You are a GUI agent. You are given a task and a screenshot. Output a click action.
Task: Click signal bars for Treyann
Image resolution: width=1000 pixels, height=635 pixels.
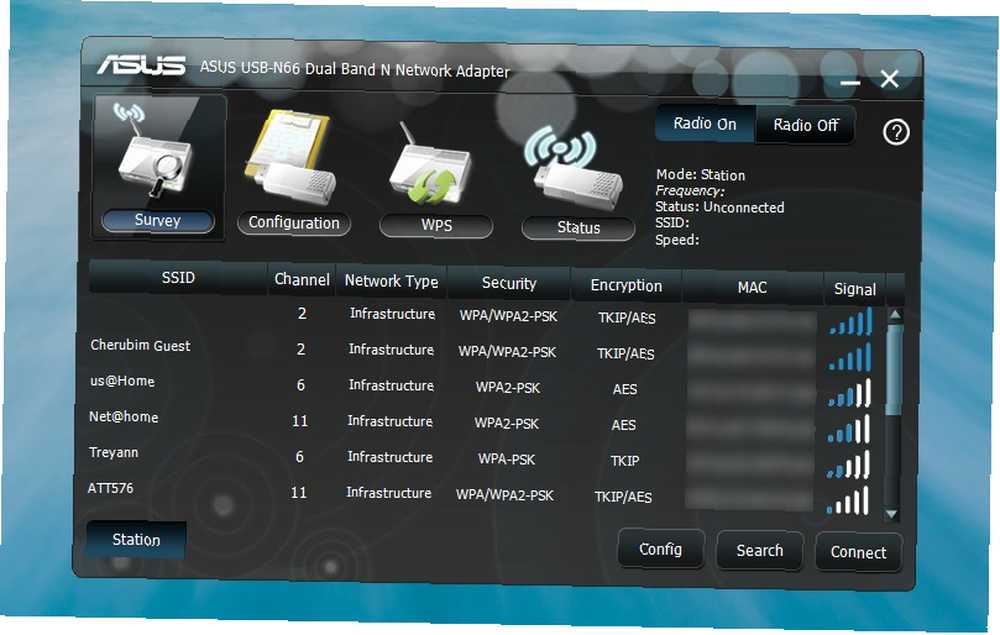pyautogui.click(x=848, y=464)
